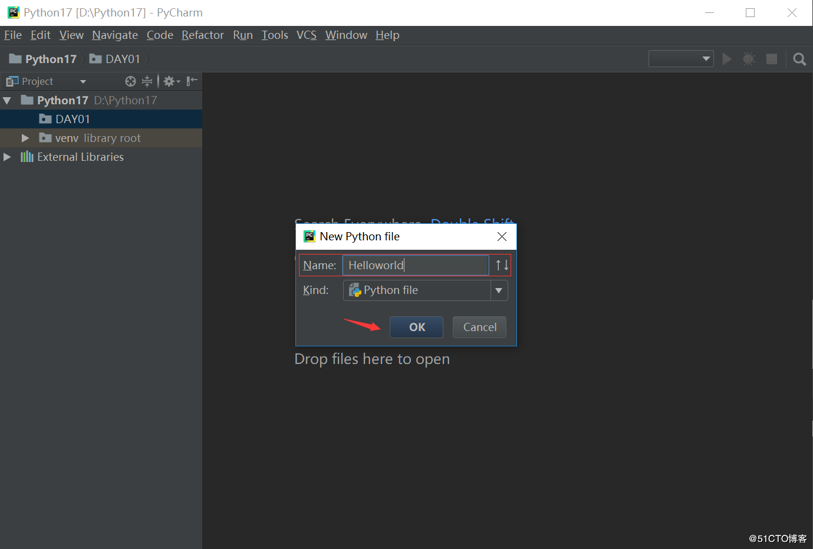Collapse the Python17 project root
Screen dimensions: 813x549
[x=8, y=100]
